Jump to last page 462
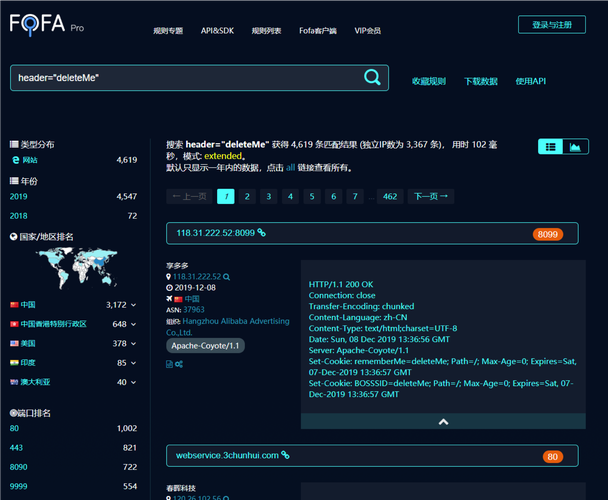This screenshot has width=608, height=500. coord(390,196)
